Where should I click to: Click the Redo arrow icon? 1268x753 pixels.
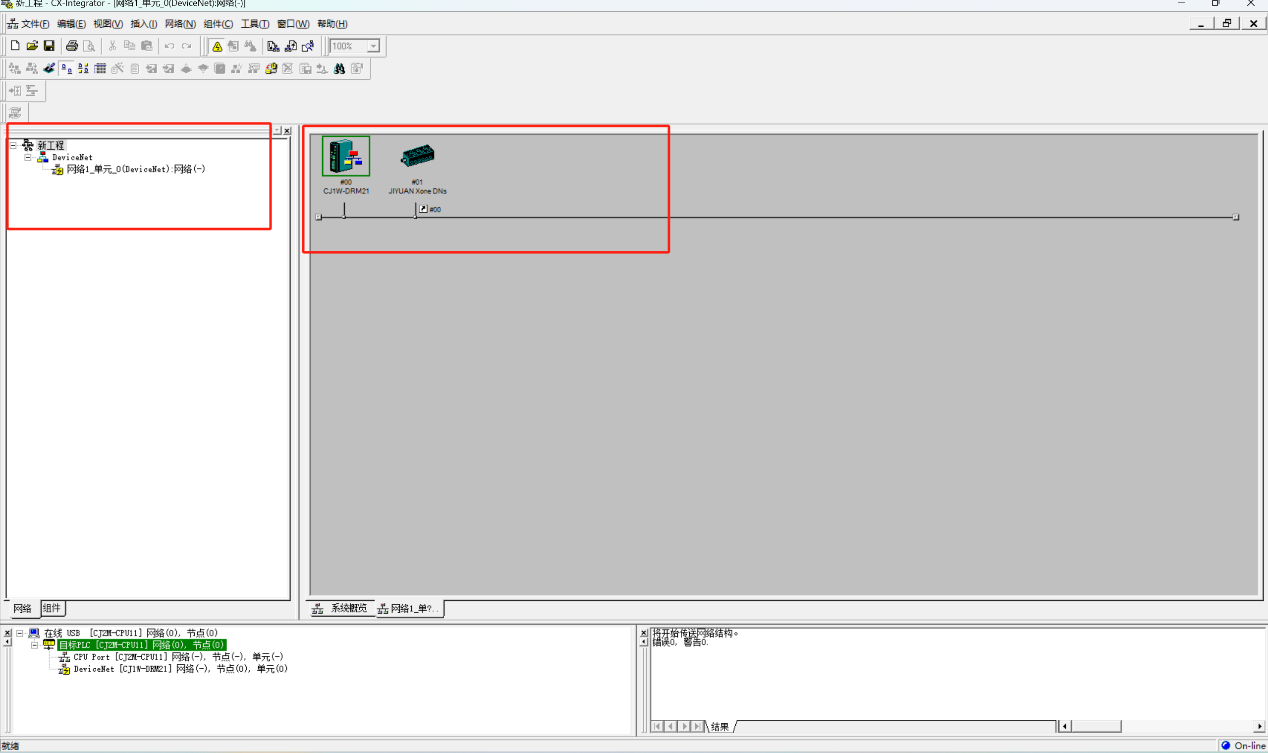pos(187,46)
